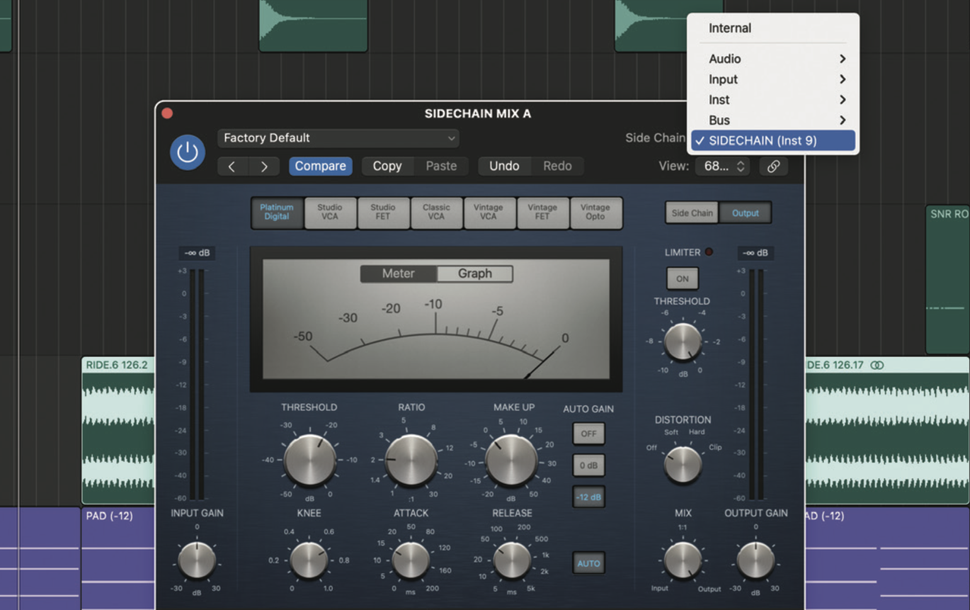Image resolution: width=970 pixels, height=610 pixels.
Task: Open the Factory Default preset menu
Action: (x=338, y=137)
